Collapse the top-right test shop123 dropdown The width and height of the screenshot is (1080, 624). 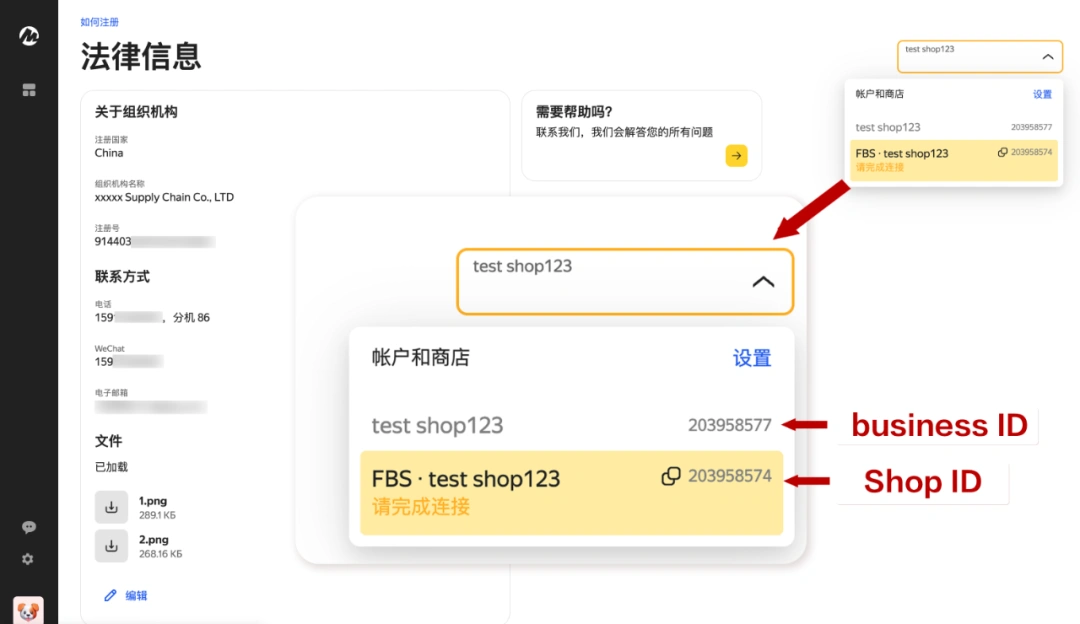click(1049, 56)
